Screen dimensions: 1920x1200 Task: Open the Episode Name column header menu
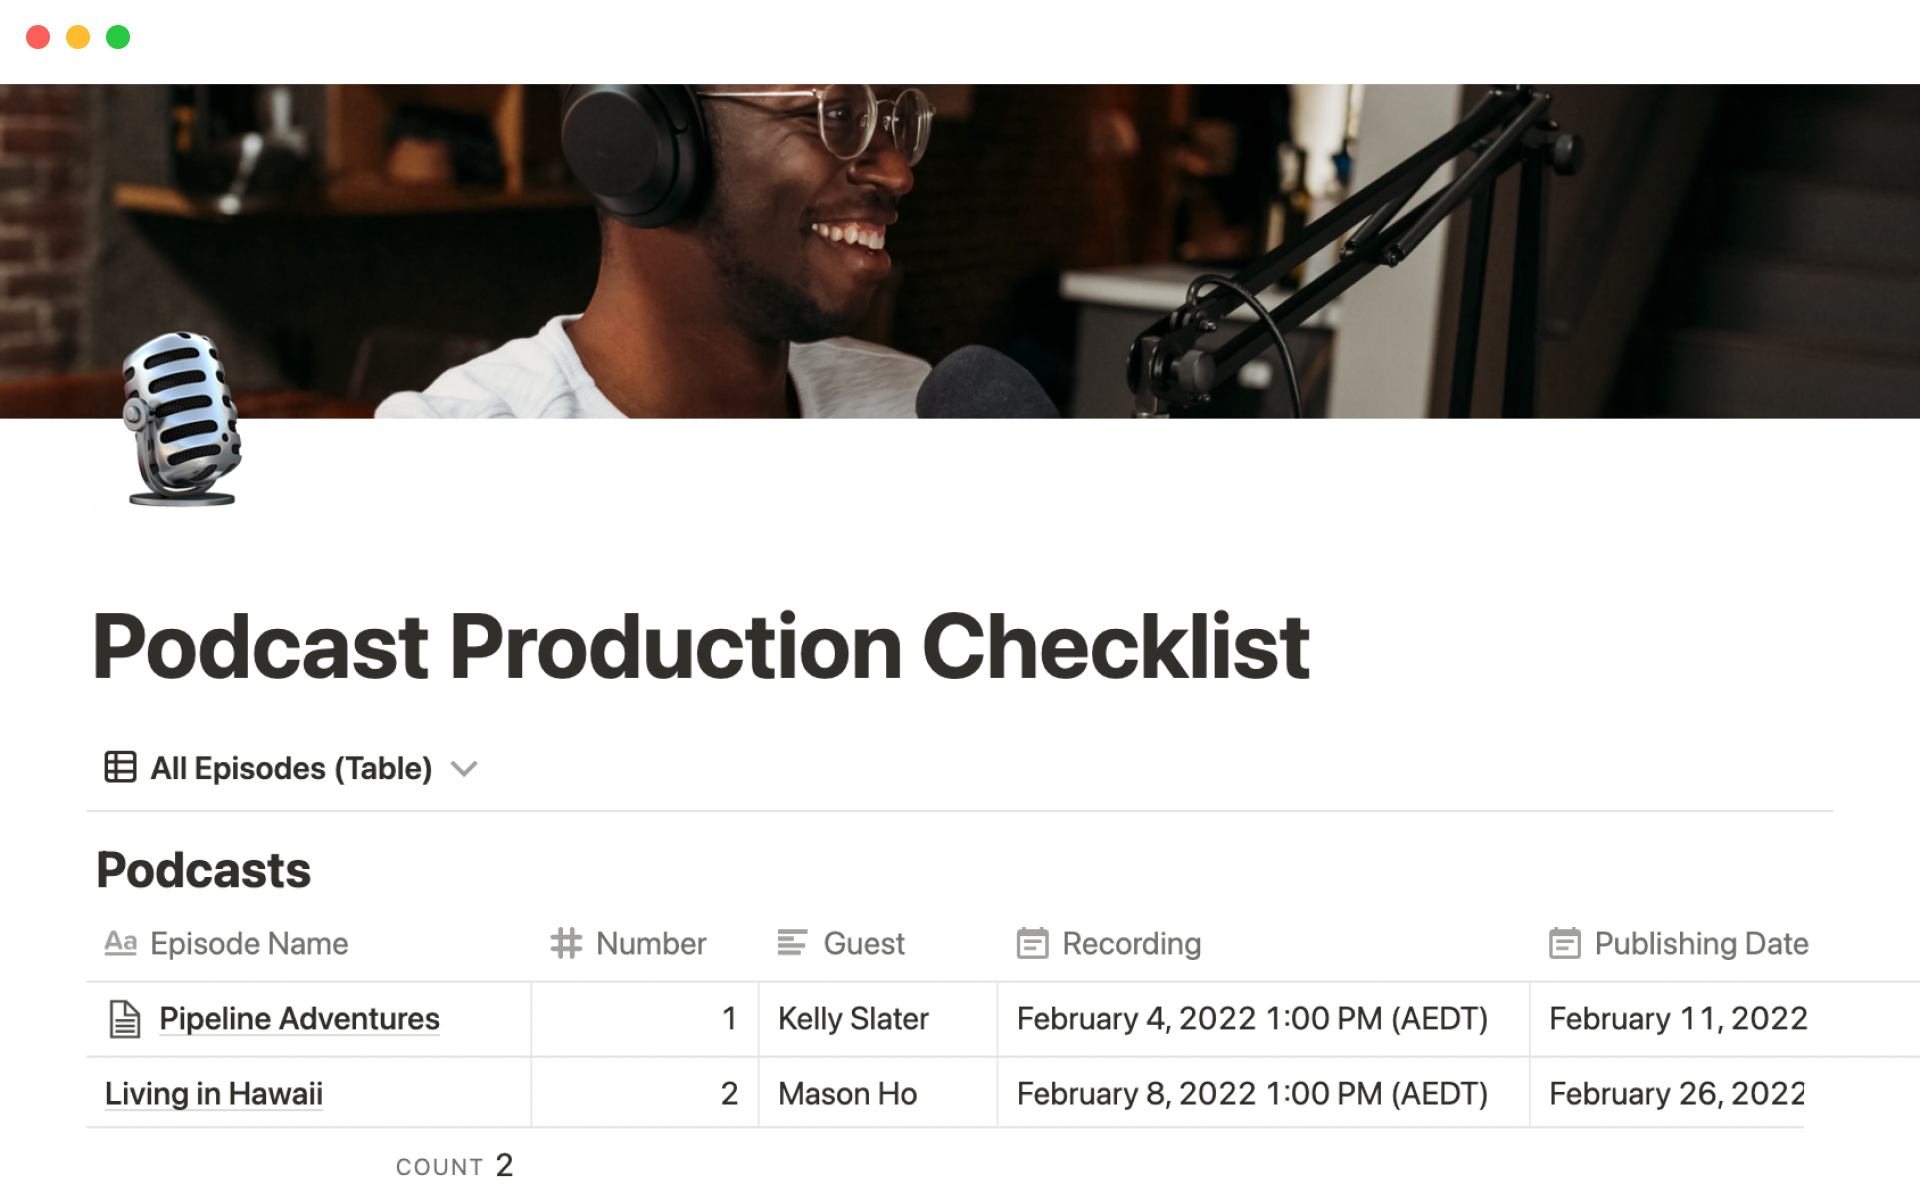click(248, 943)
